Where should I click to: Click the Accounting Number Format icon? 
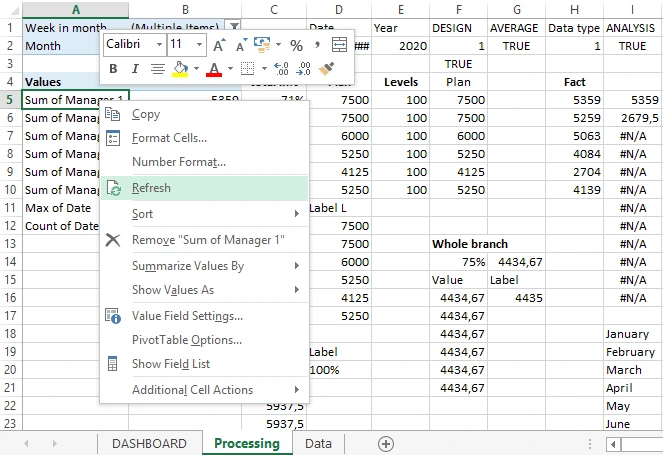262,44
